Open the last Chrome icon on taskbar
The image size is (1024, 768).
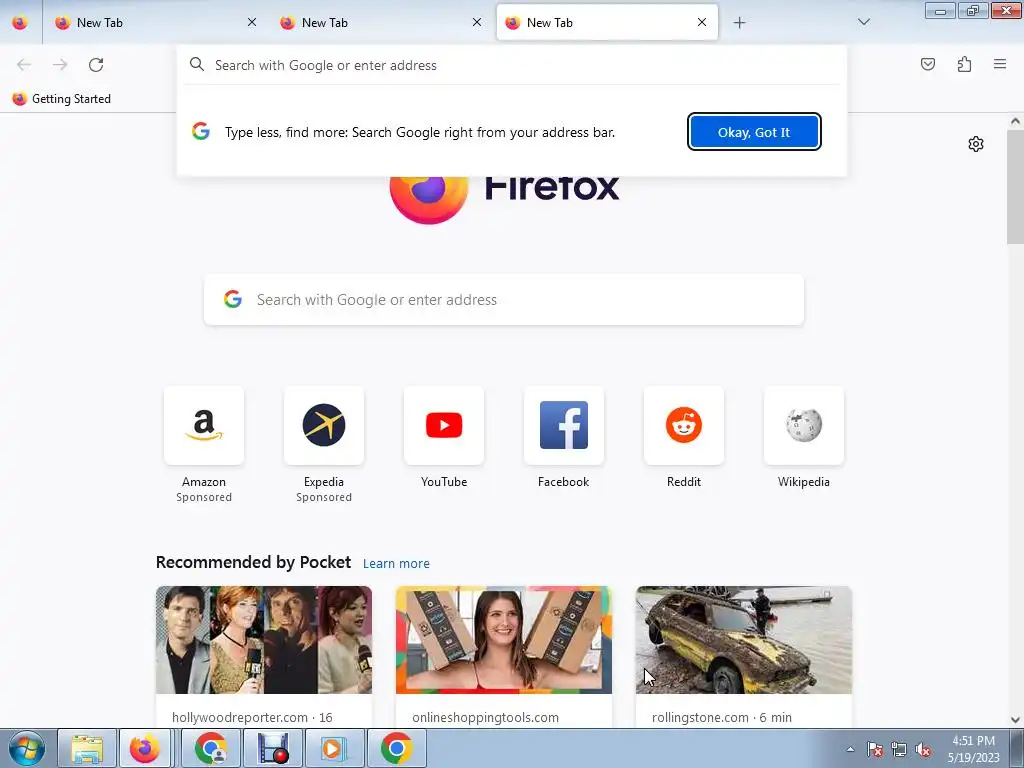pyautogui.click(x=396, y=748)
